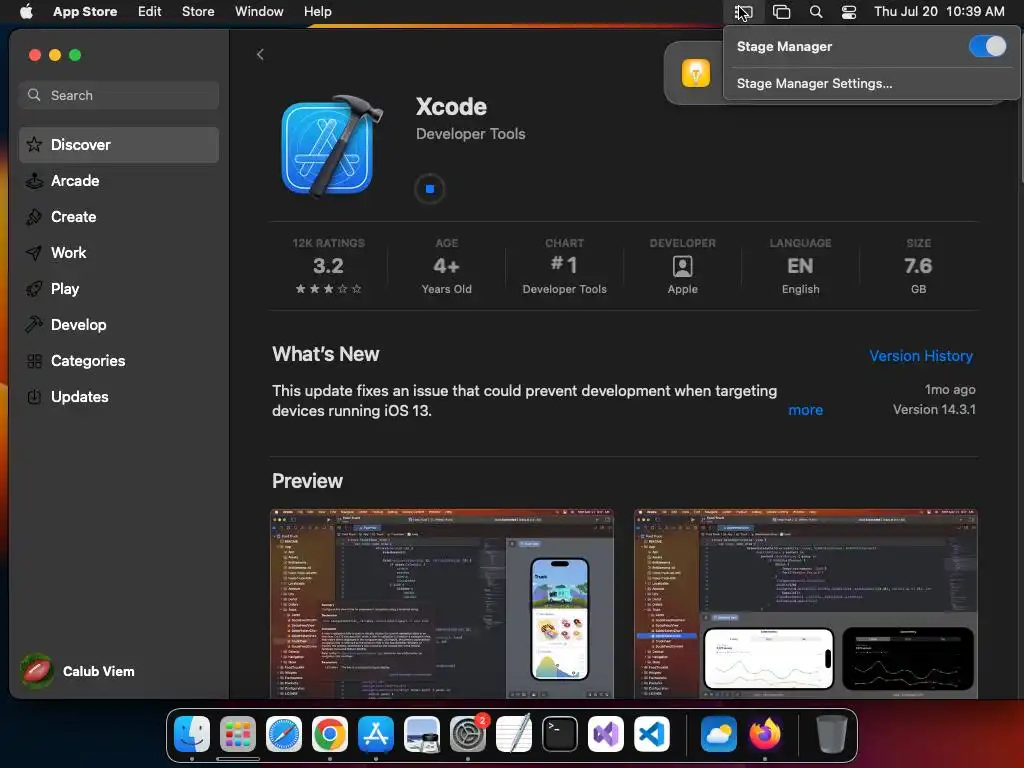1024x768 pixels.
Task: Open App Store from the Dock
Action: click(376, 734)
